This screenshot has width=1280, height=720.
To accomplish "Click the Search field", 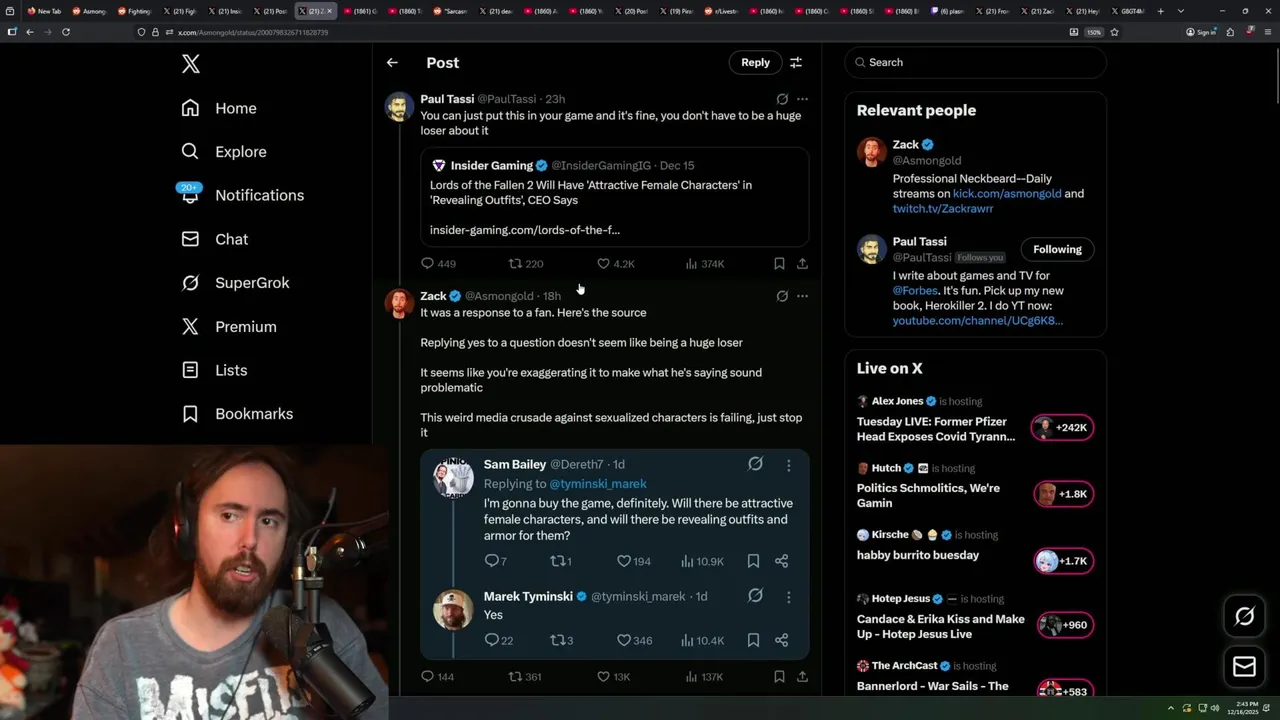I will [x=976, y=62].
